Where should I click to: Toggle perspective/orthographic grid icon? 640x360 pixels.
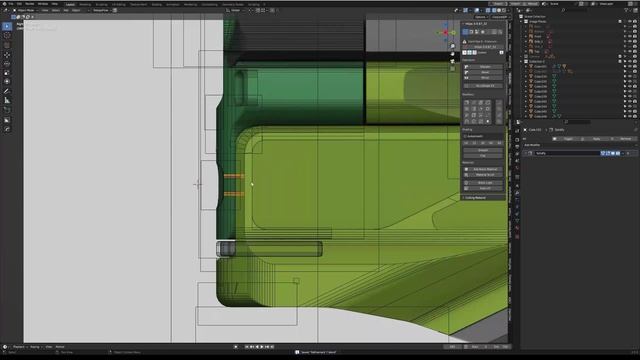click(452, 69)
